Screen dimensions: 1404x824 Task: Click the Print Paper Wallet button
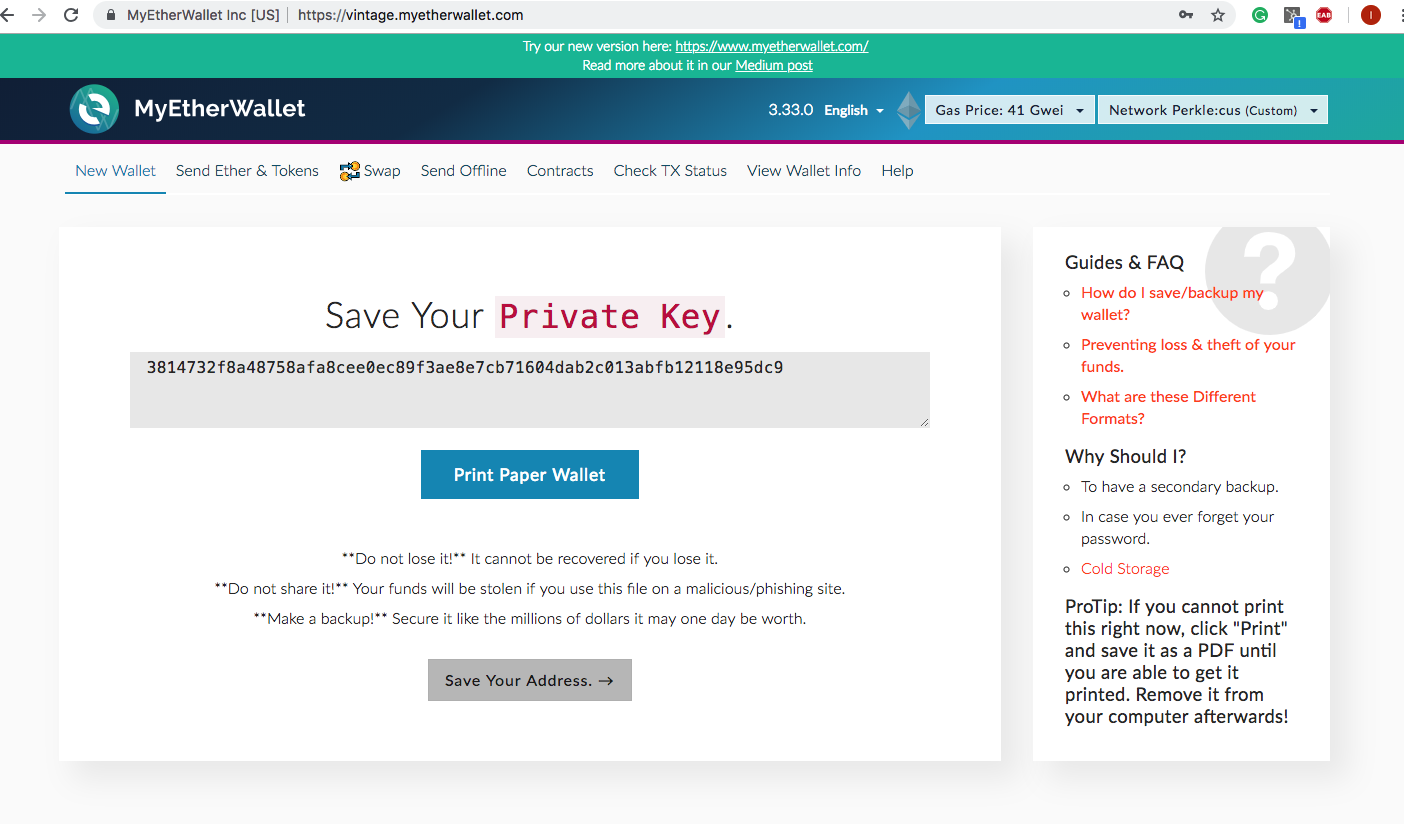click(x=529, y=475)
